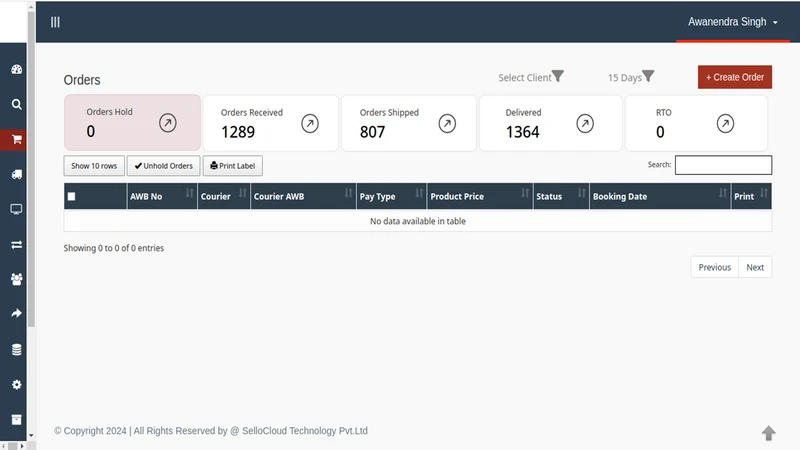800x450 pixels.
Task: Go to the Previous page
Action: click(714, 267)
